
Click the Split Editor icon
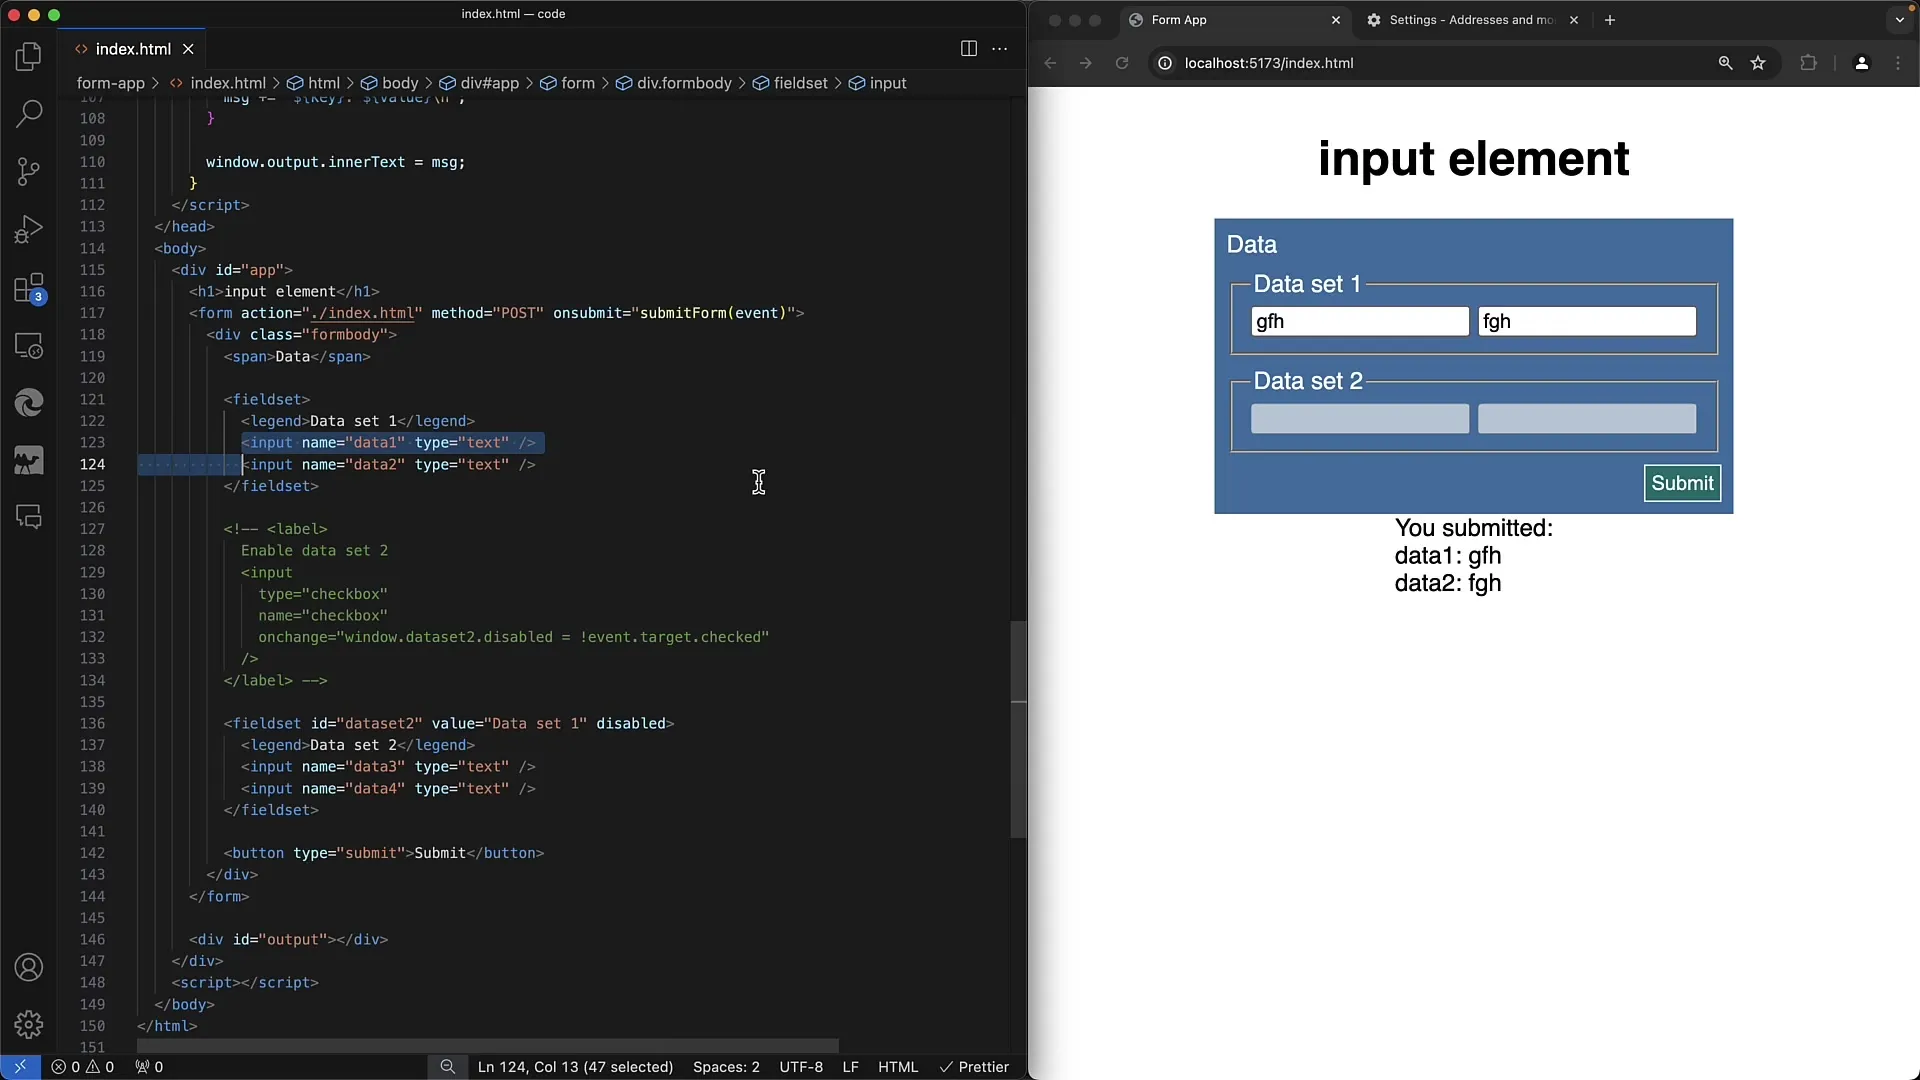click(969, 49)
